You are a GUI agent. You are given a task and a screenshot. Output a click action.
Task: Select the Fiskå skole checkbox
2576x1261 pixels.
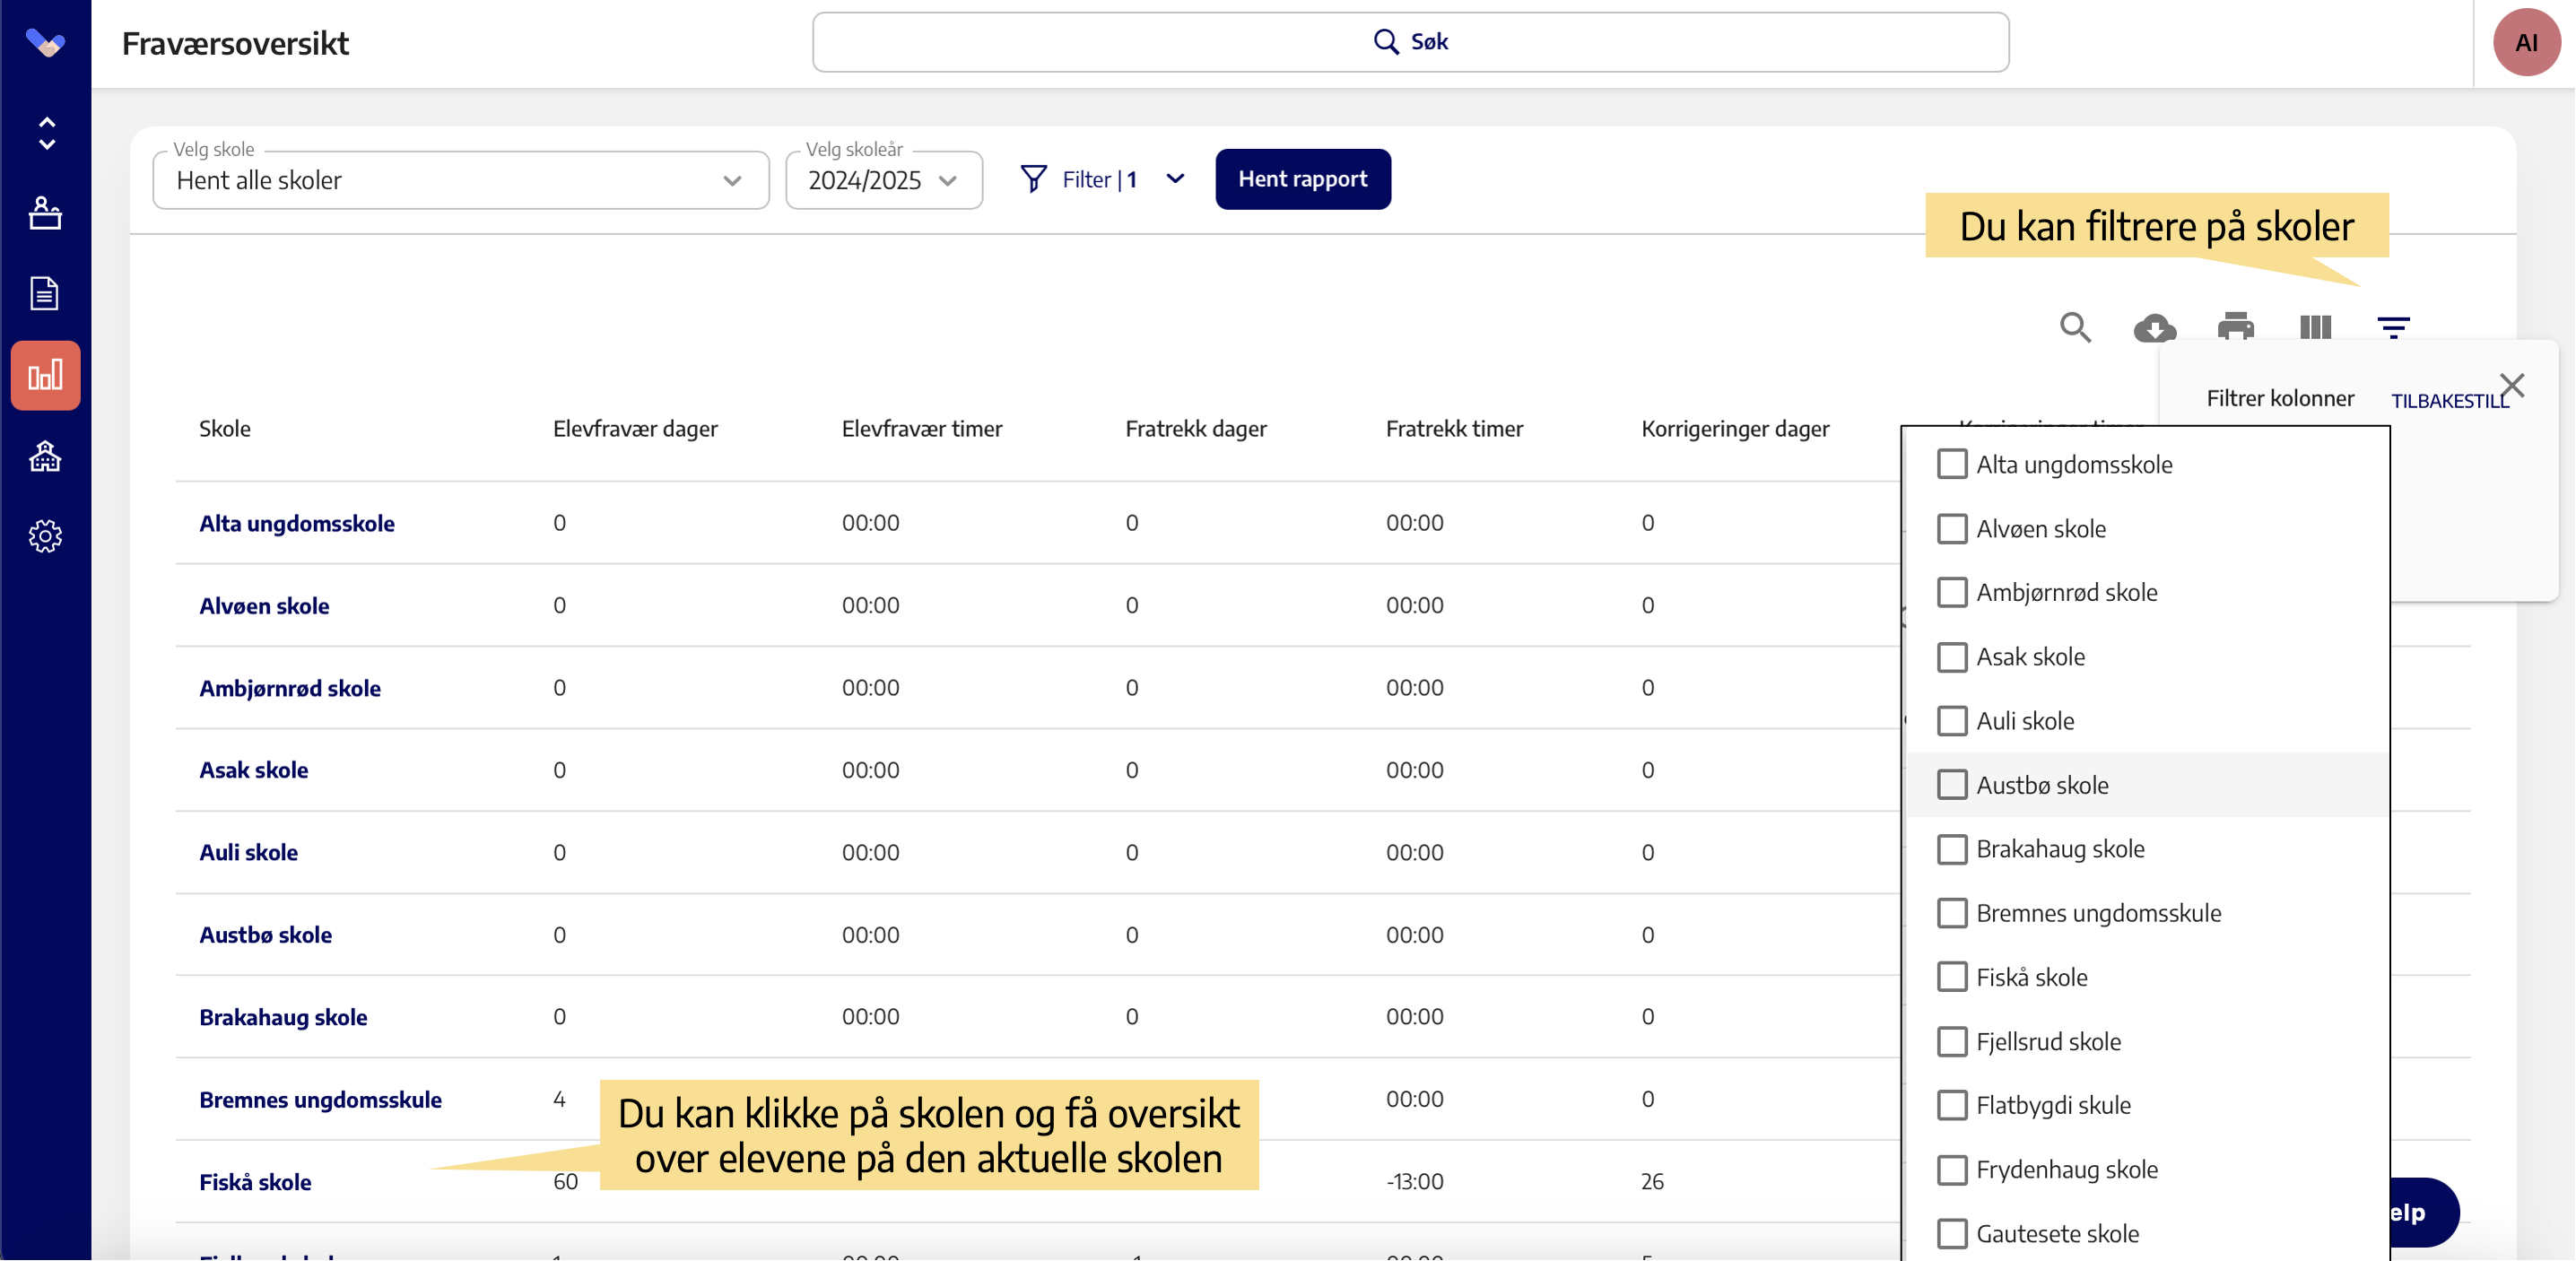1951,977
